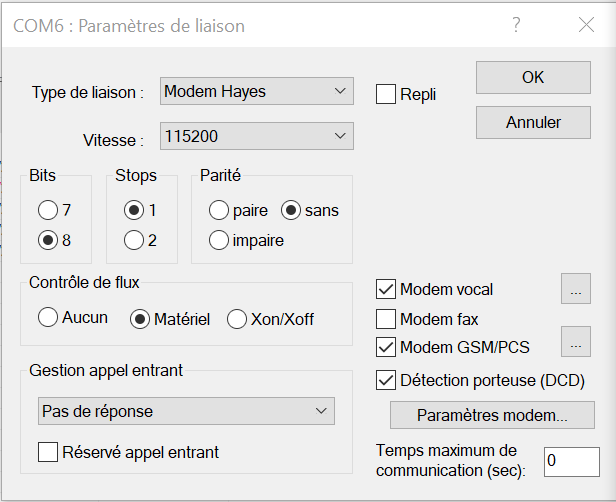This screenshot has width=616, height=502.
Task: Toggle Détection porteuse (DCD) checkbox
Action: (386, 380)
